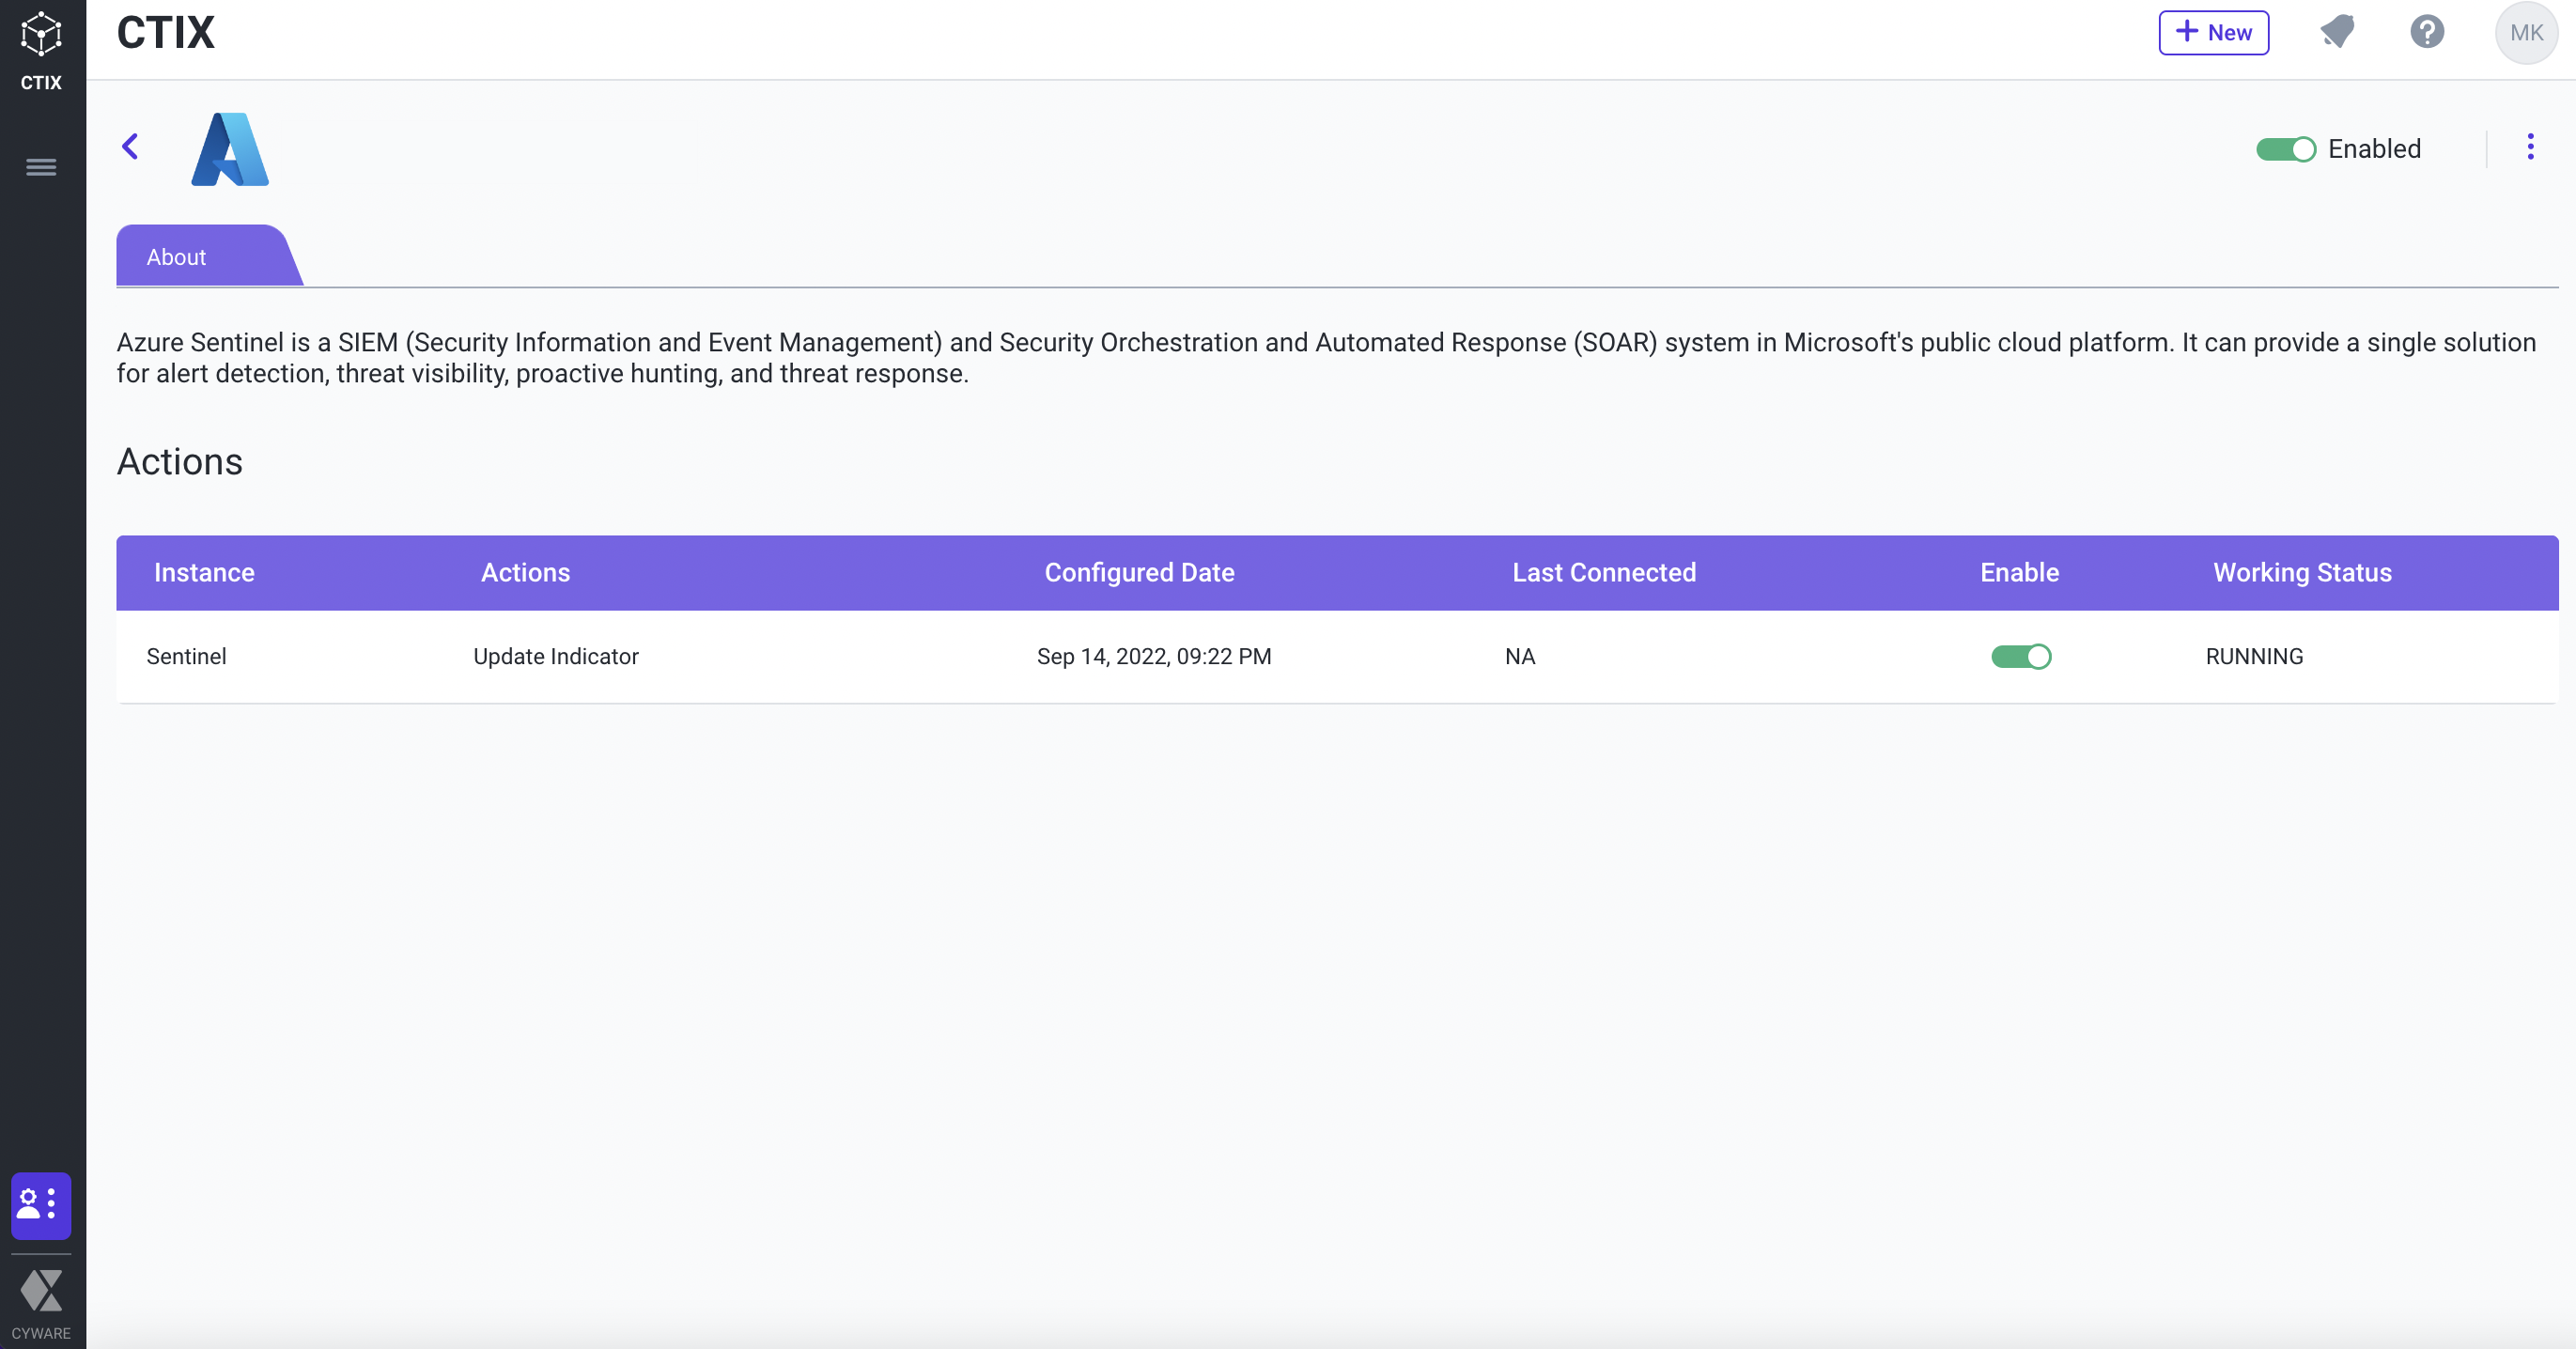Click the Sentinel instance name
The width and height of the screenshot is (2576, 1349).
186,656
